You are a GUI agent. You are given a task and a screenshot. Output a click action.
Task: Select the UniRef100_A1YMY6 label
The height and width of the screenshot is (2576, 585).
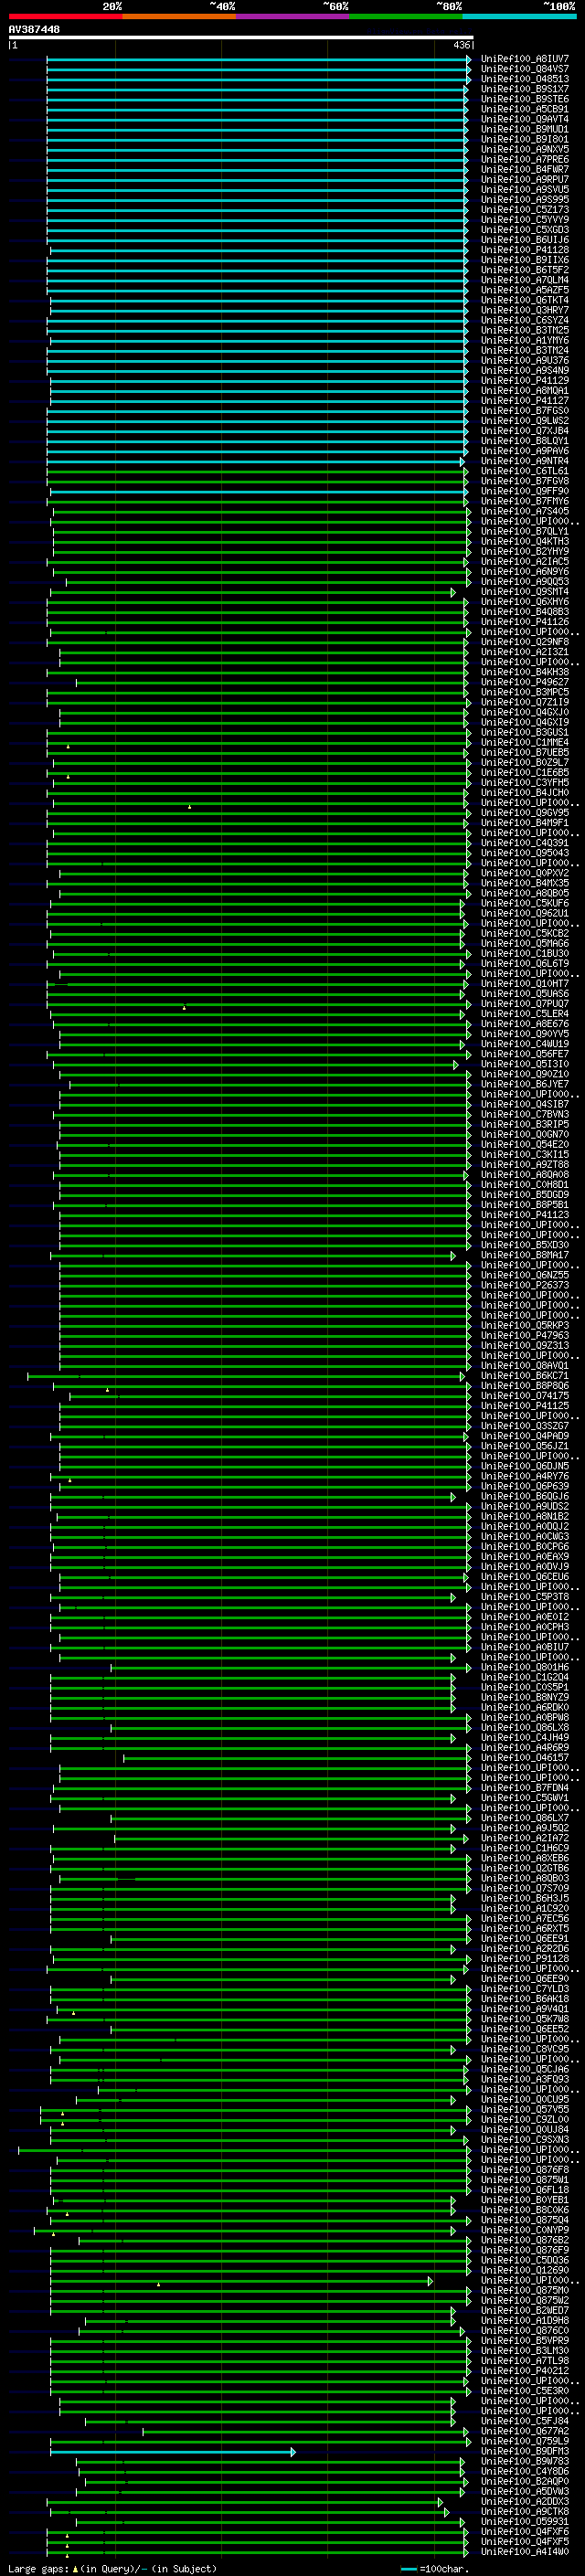pyautogui.click(x=524, y=340)
